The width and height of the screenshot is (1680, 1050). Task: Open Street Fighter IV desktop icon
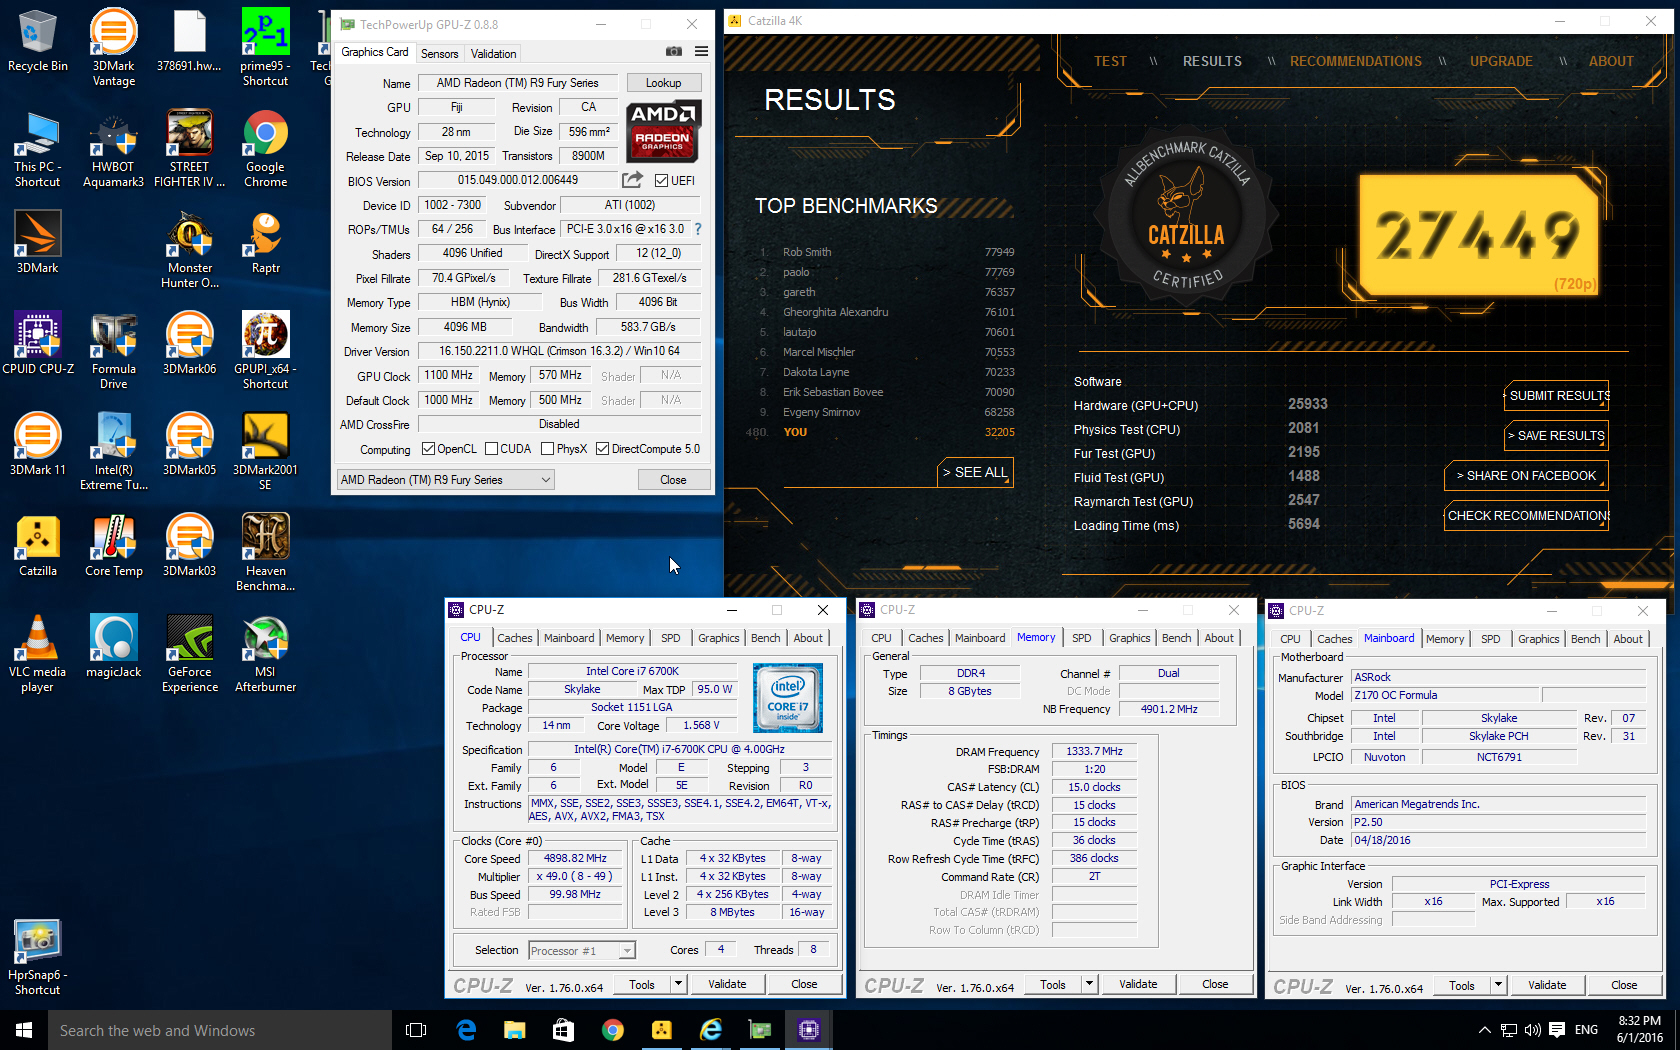tap(190, 148)
